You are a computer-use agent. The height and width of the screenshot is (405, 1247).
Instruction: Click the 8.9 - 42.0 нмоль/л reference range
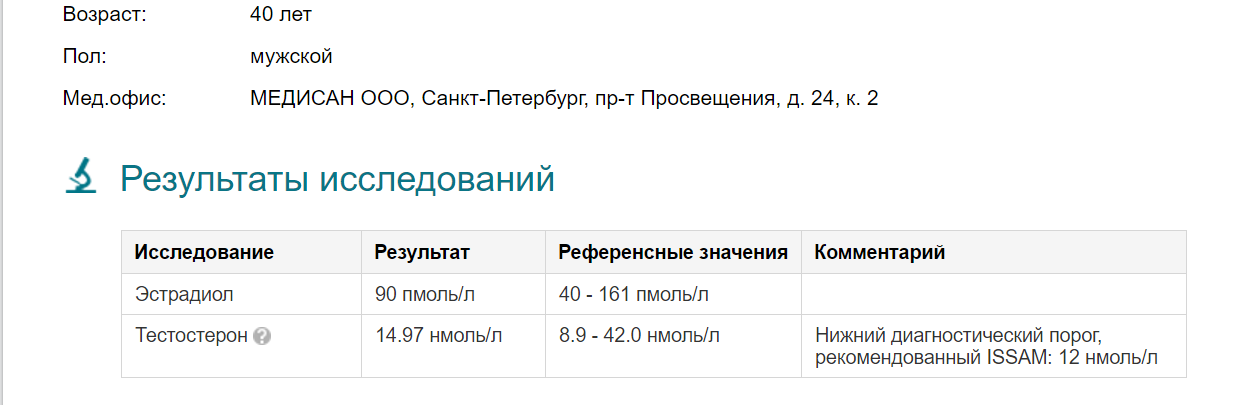(x=639, y=336)
